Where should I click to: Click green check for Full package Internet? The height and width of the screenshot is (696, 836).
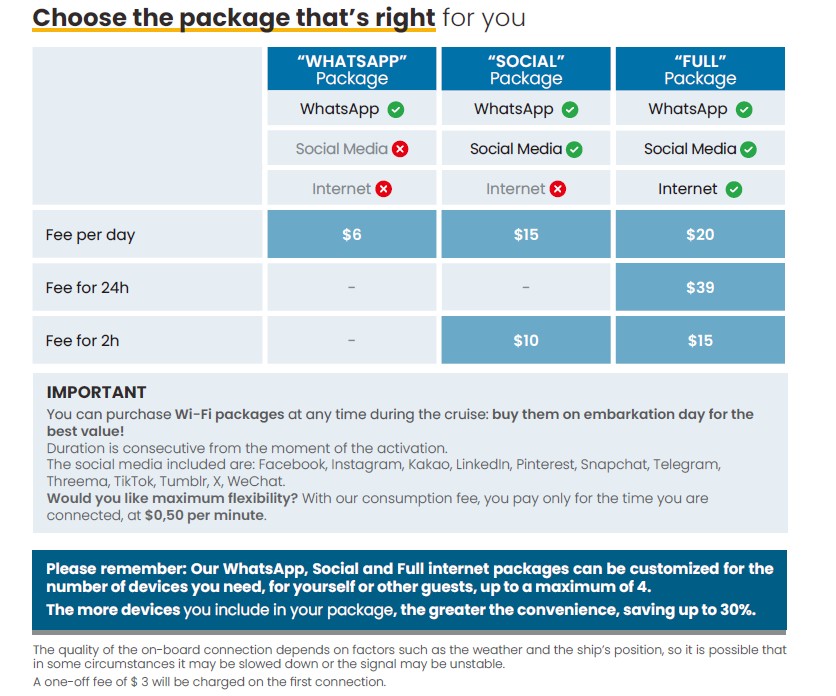coord(734,189)
